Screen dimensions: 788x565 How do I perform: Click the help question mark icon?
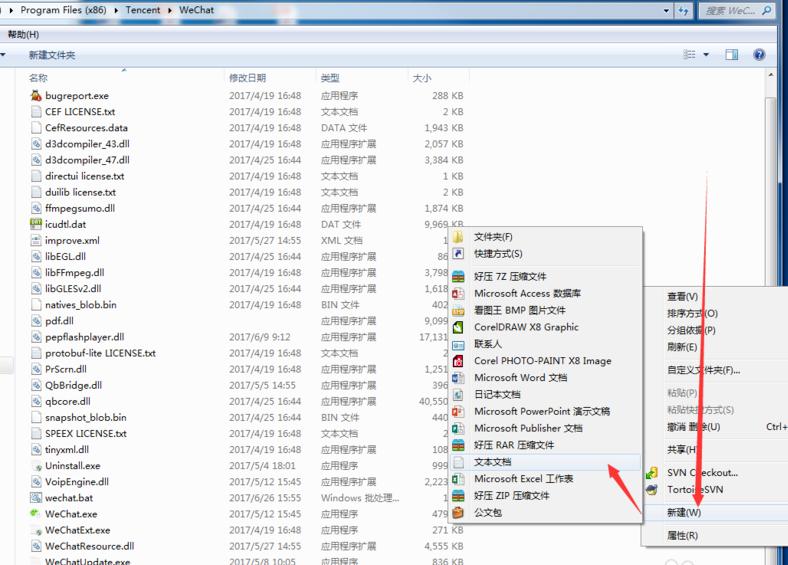coord(760,55)
